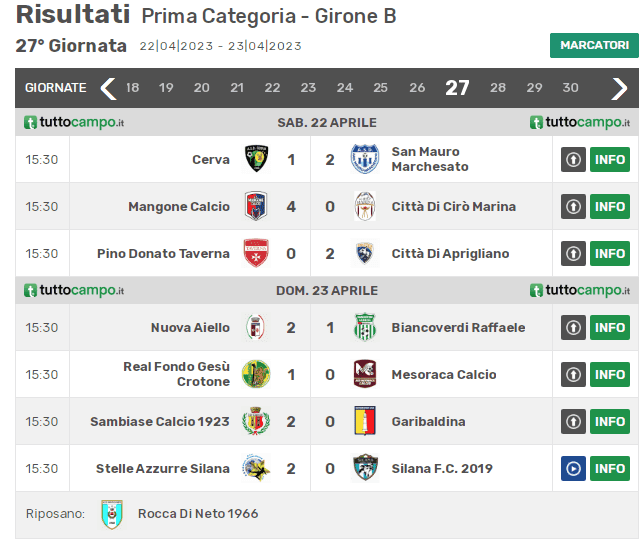
Task: Click the arrow icon for Sambiase match
Action: point(573,421)
